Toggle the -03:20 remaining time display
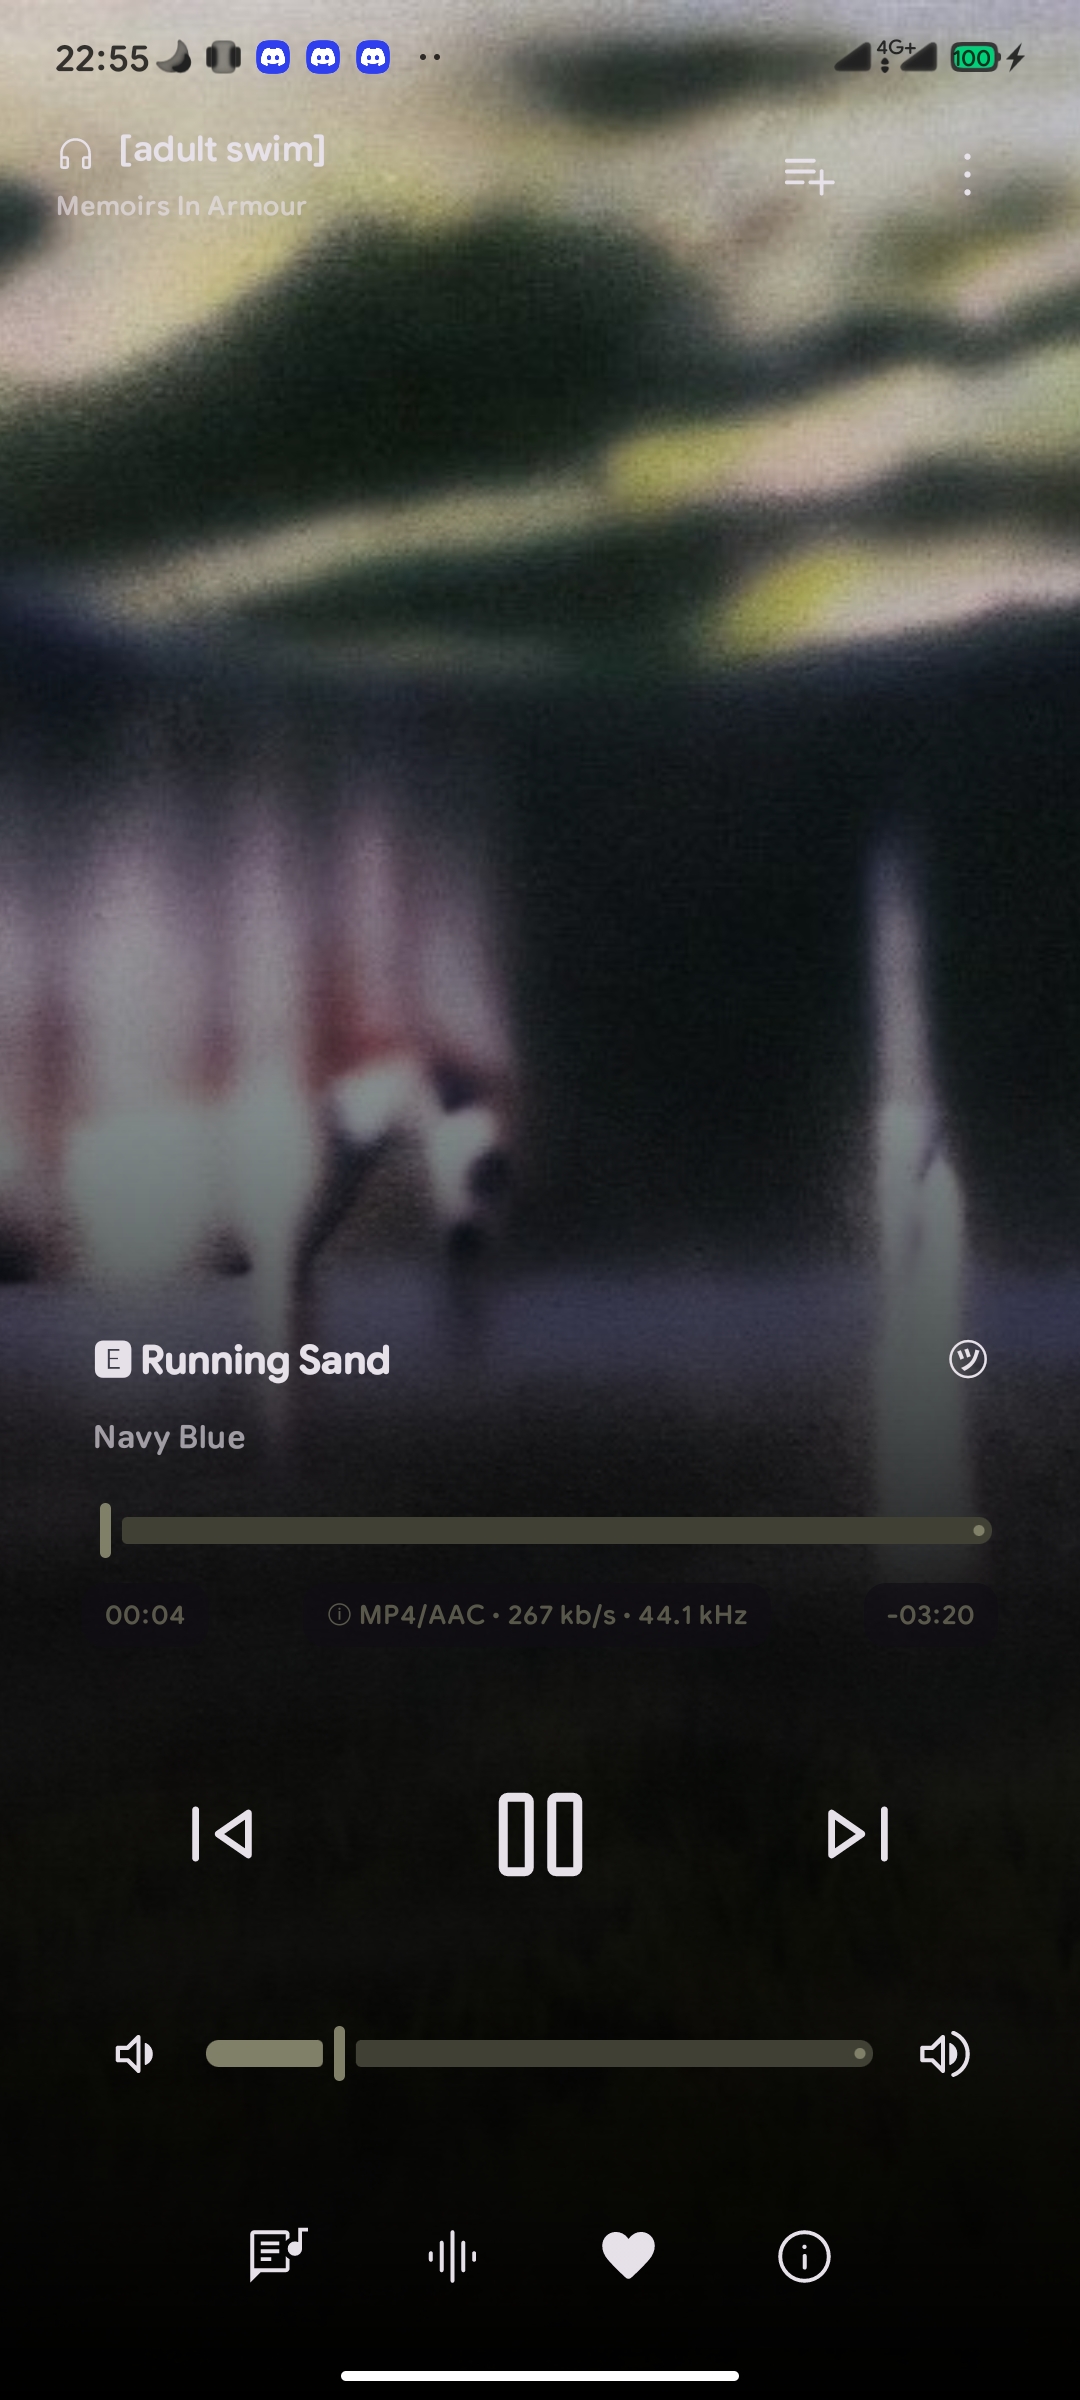 [x=930, y=1615]
